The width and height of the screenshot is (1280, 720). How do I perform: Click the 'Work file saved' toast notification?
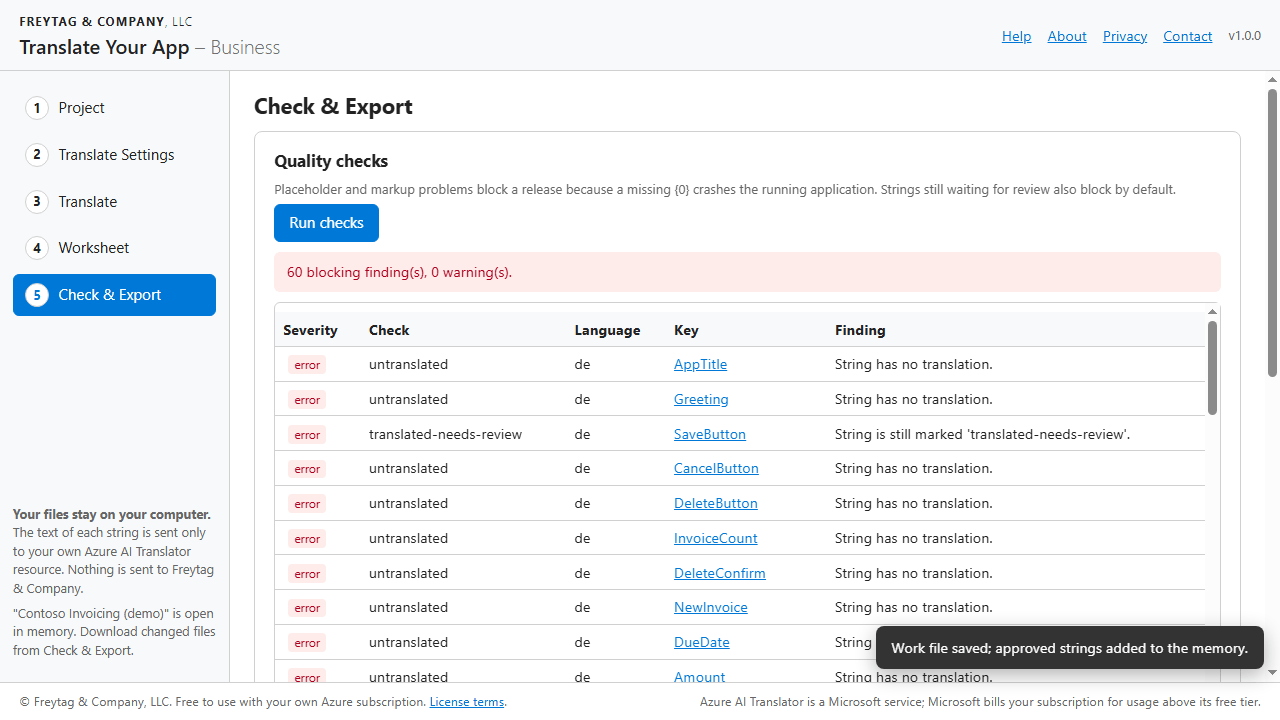(1070, 648)
